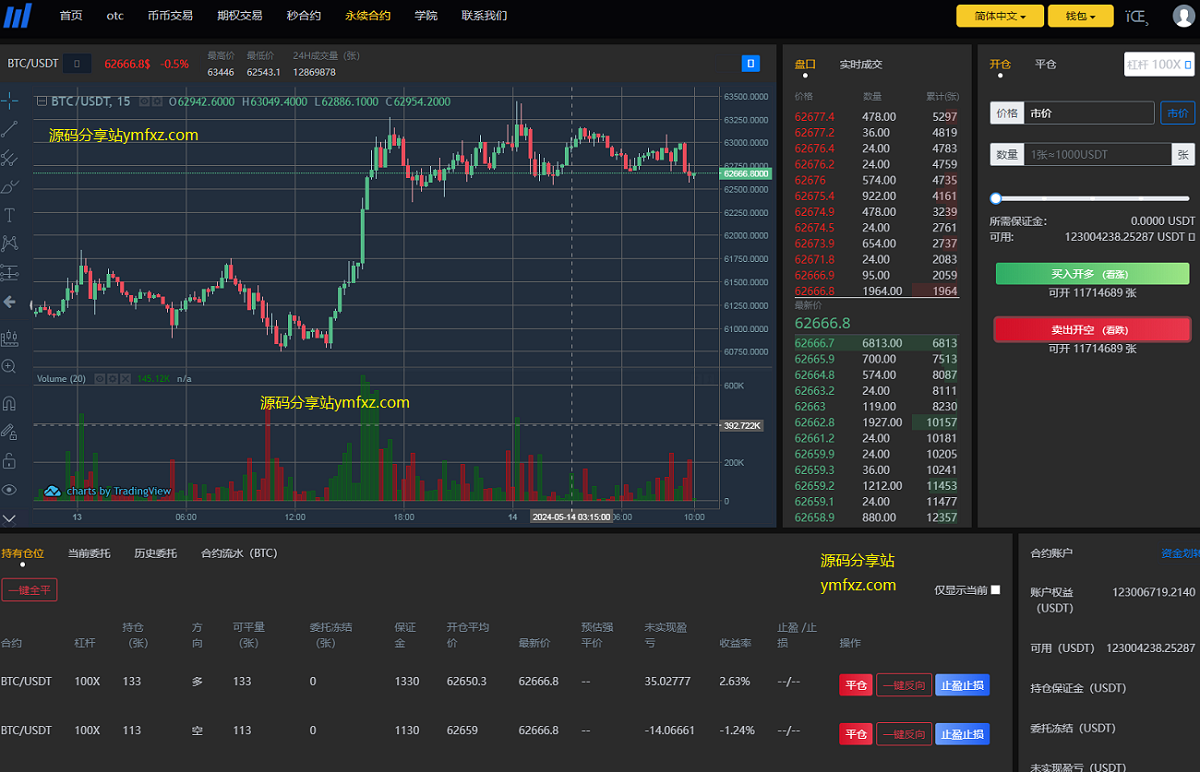The height and width of the screenshot is (772, 1200).
Task: Click the 一键全平 close-all button
Action: click(29, 590)
